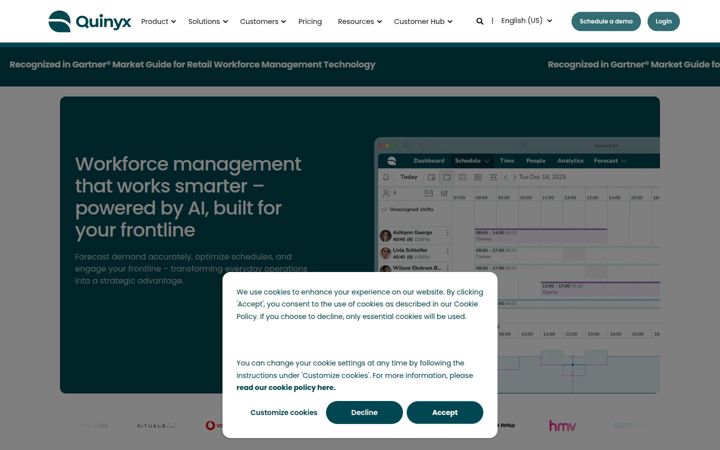Click the hmv customer logo
This screenshot has width=720, height=450.
click(x=562, y=426)
